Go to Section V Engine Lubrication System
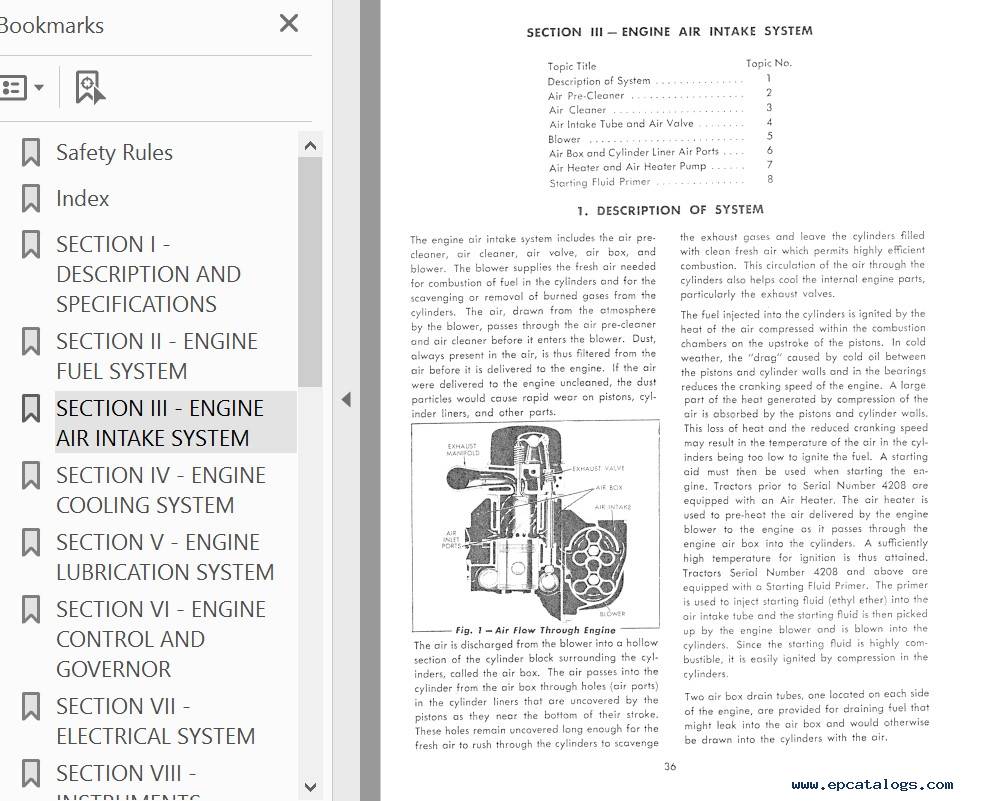The height and width of the screenshot is (801, 1004). tap(165, 556)
